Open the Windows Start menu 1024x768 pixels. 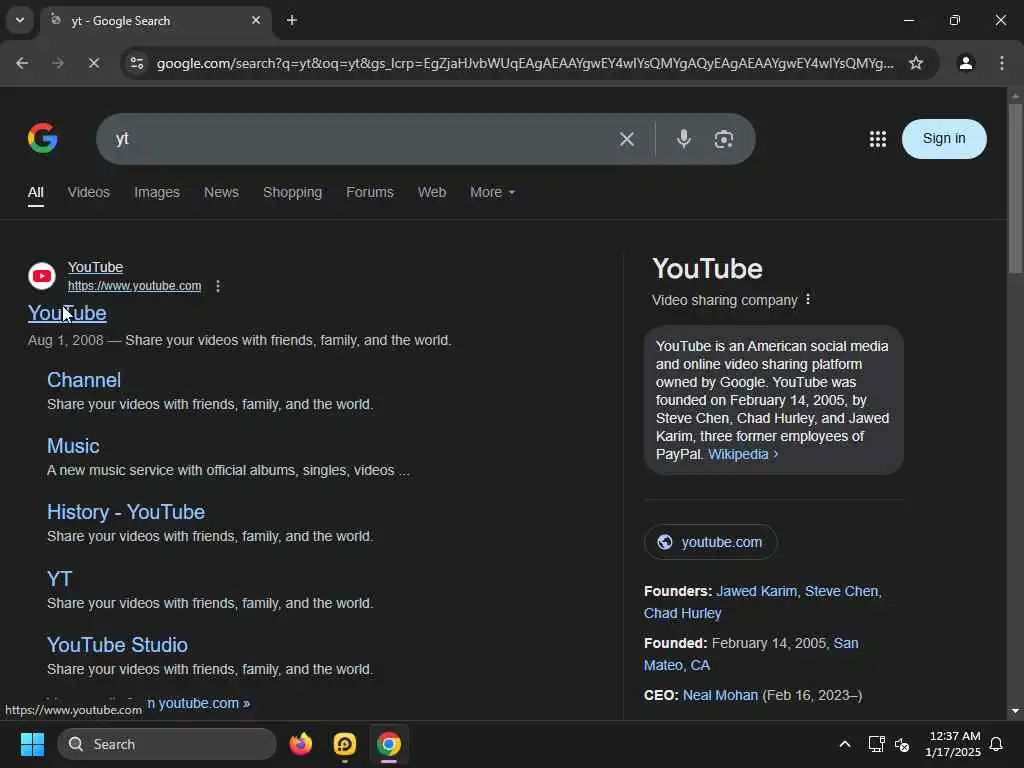[32, 744]
